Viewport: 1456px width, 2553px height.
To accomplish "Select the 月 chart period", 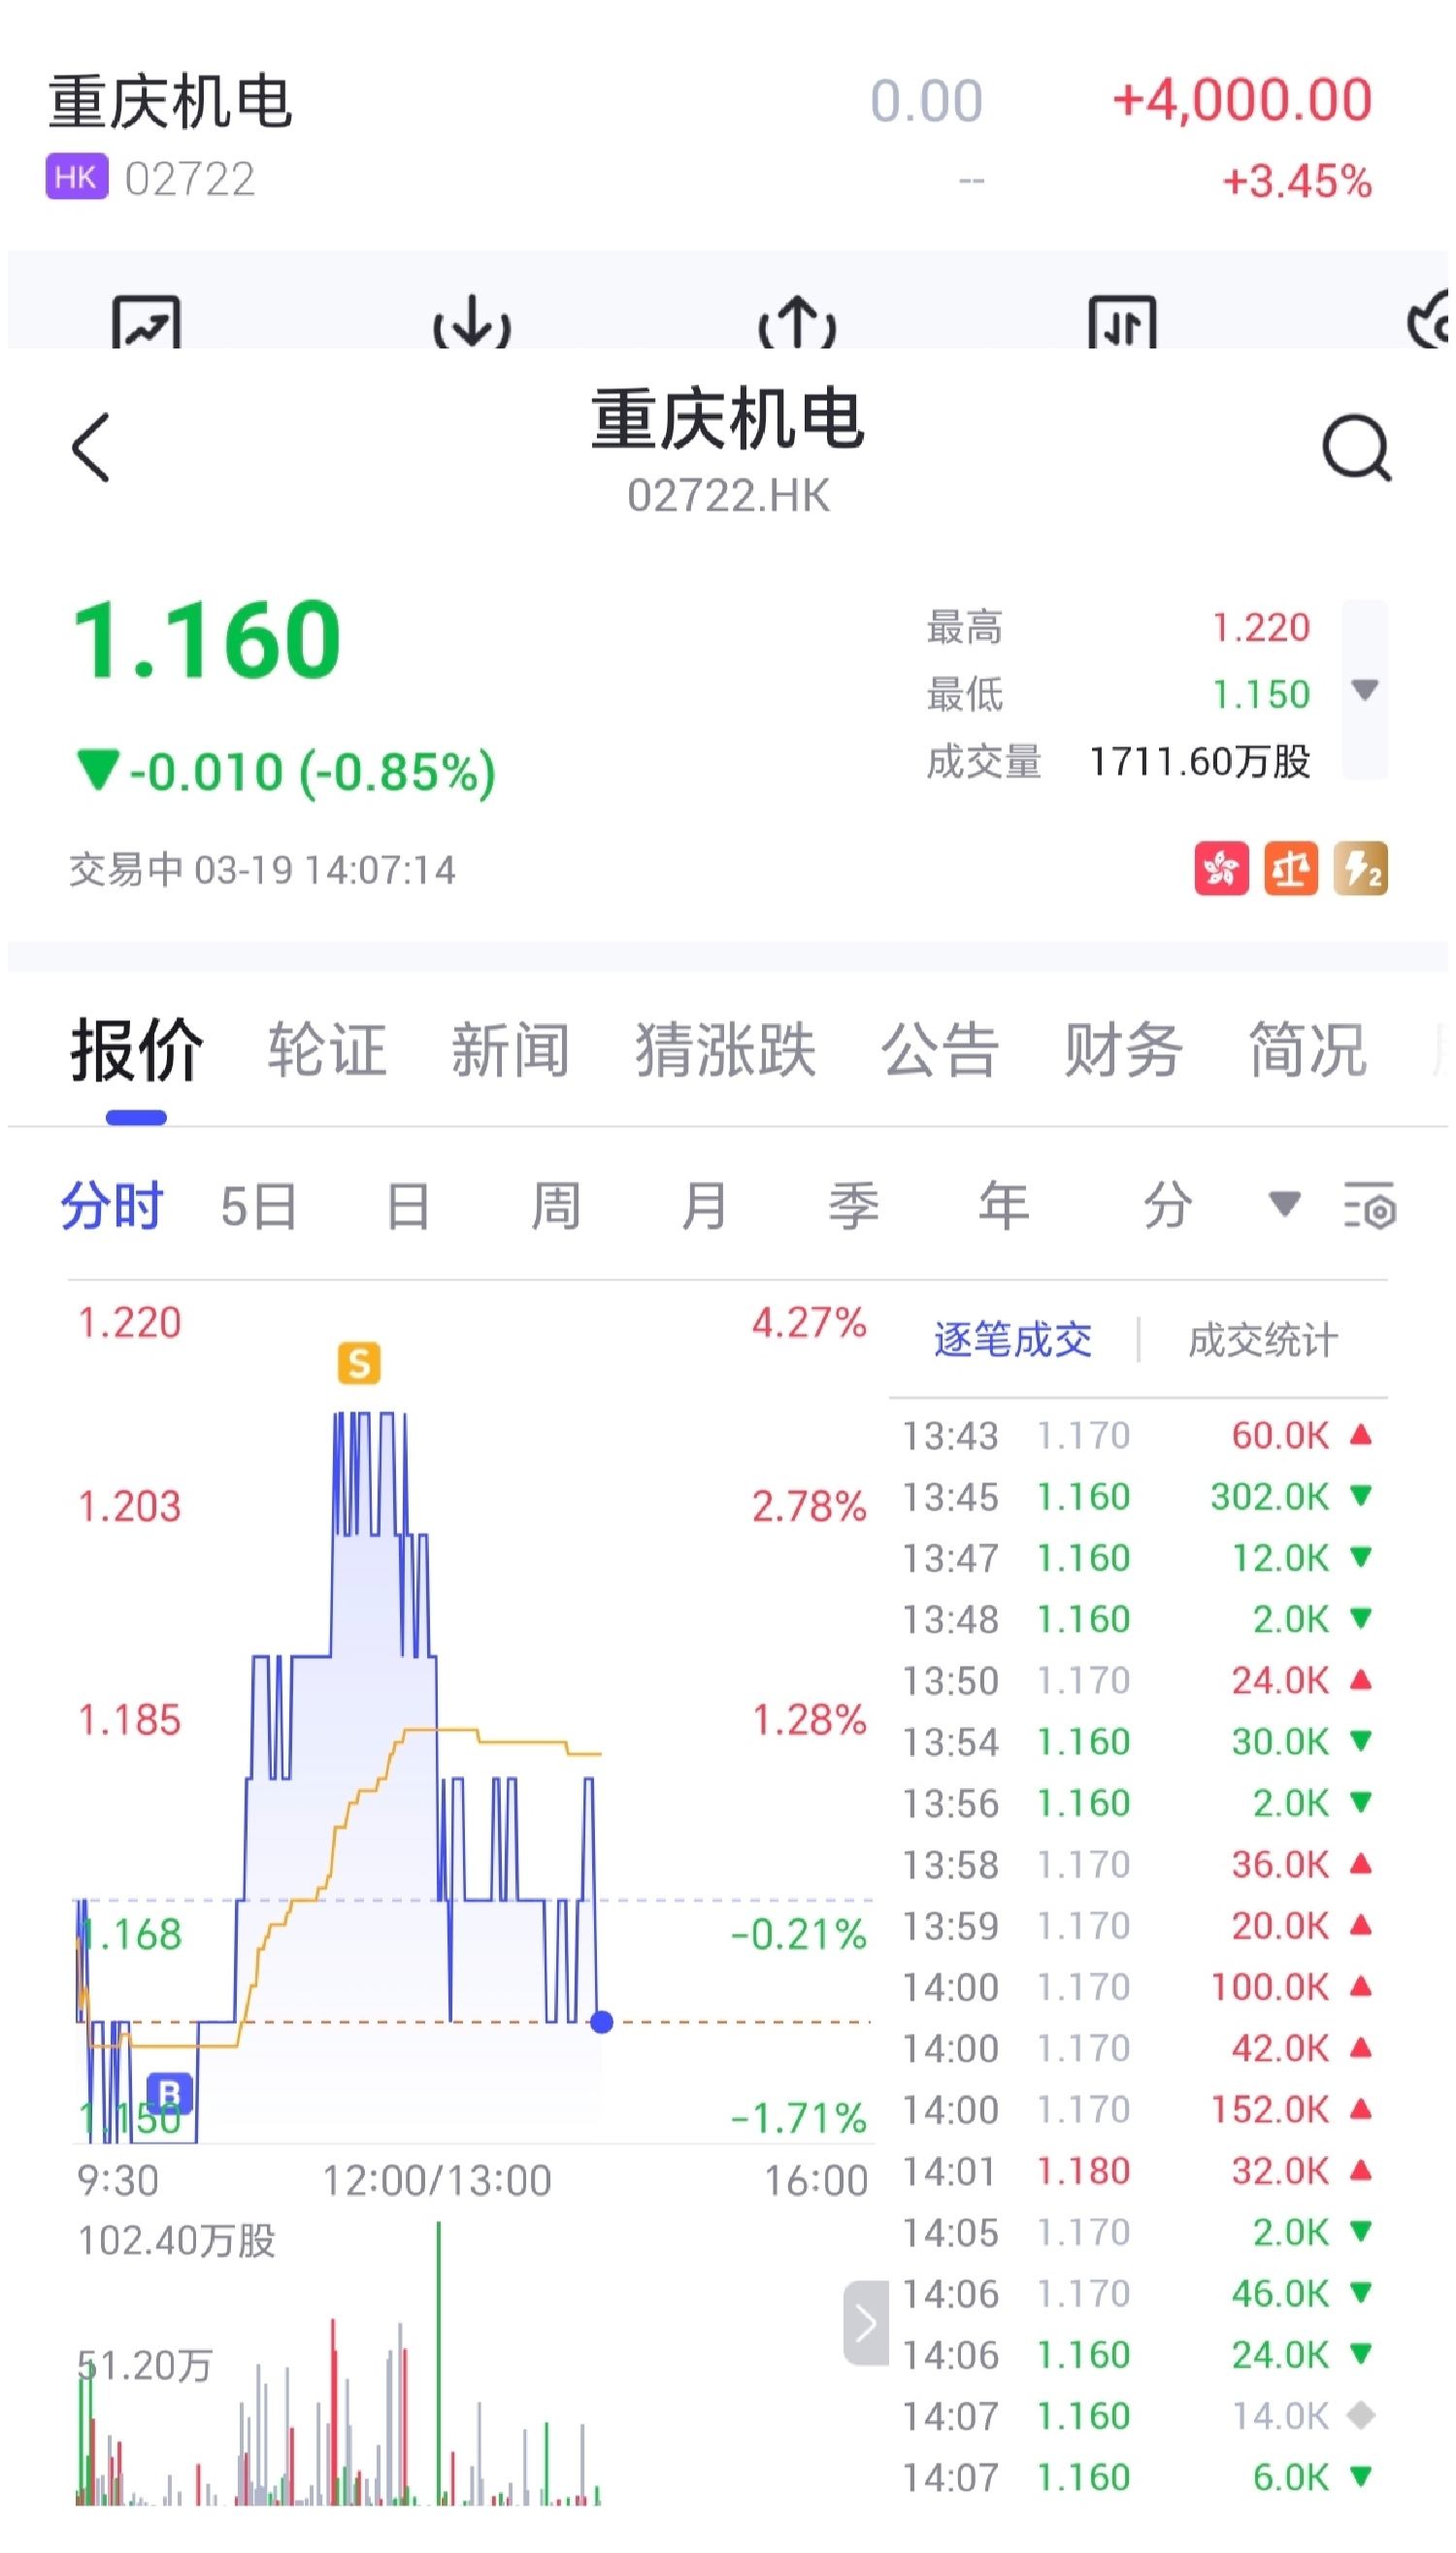I will [704, 1205].
